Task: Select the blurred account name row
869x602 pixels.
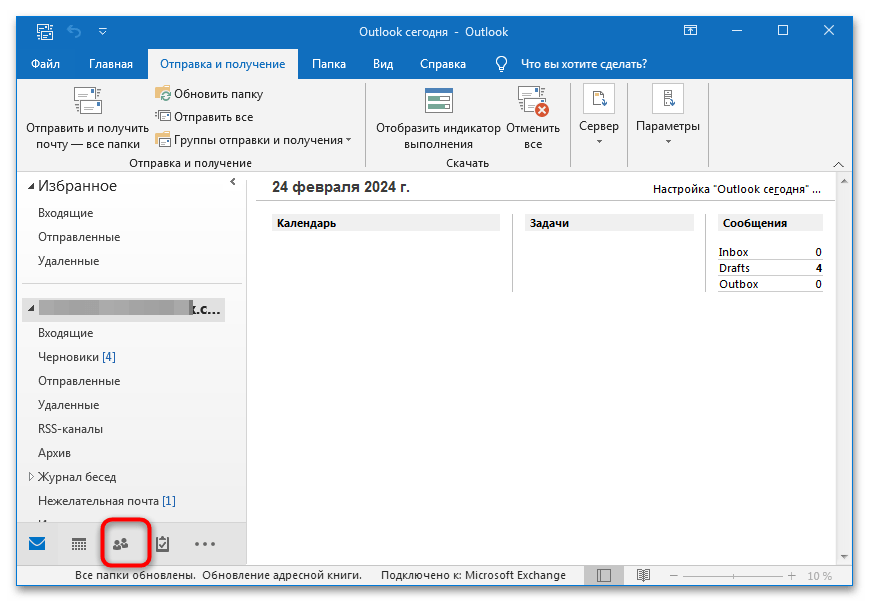Action: [124, 309]
